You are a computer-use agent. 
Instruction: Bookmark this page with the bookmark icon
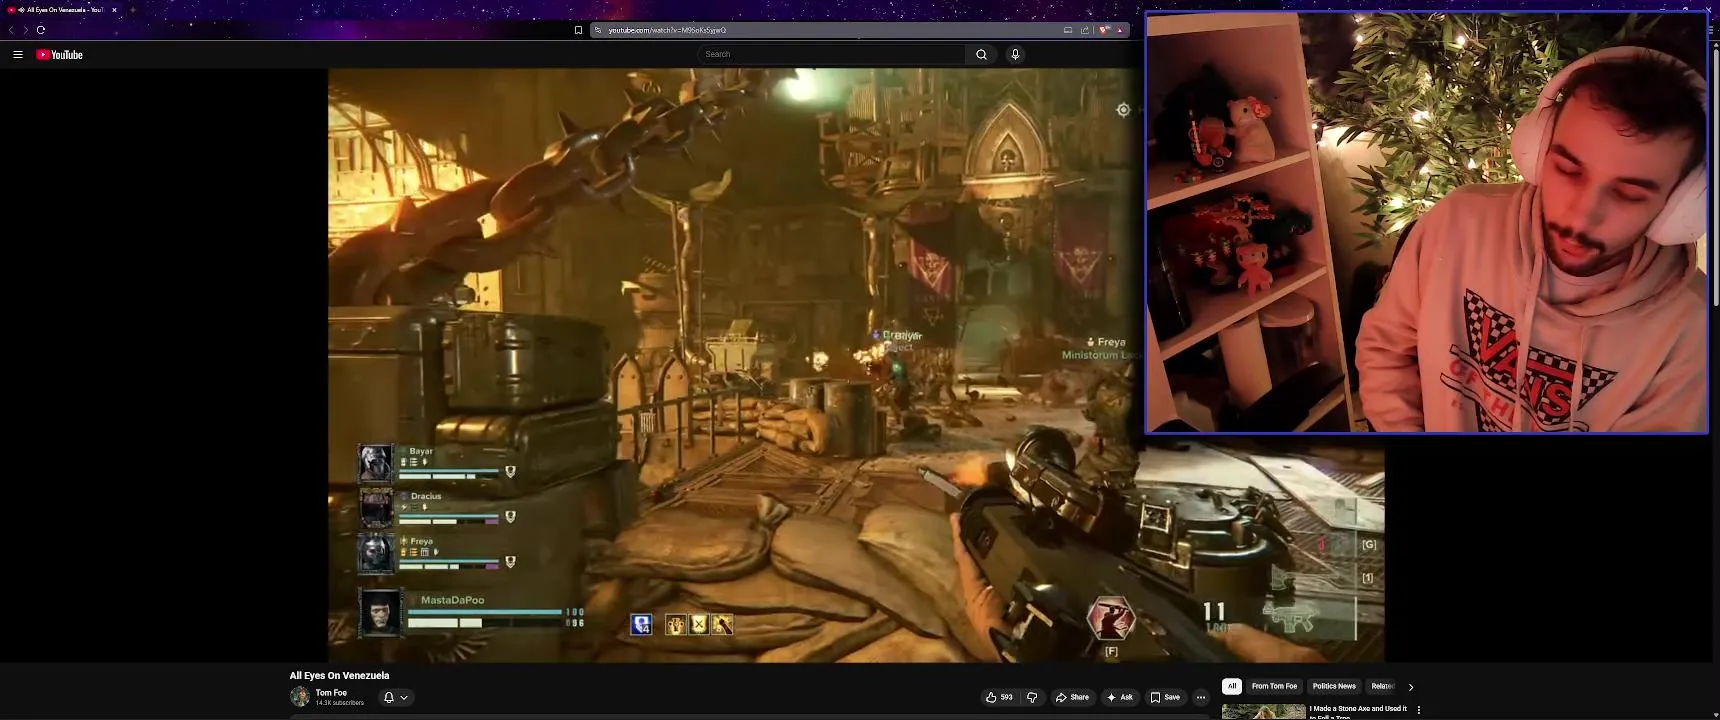pos(578,30)
